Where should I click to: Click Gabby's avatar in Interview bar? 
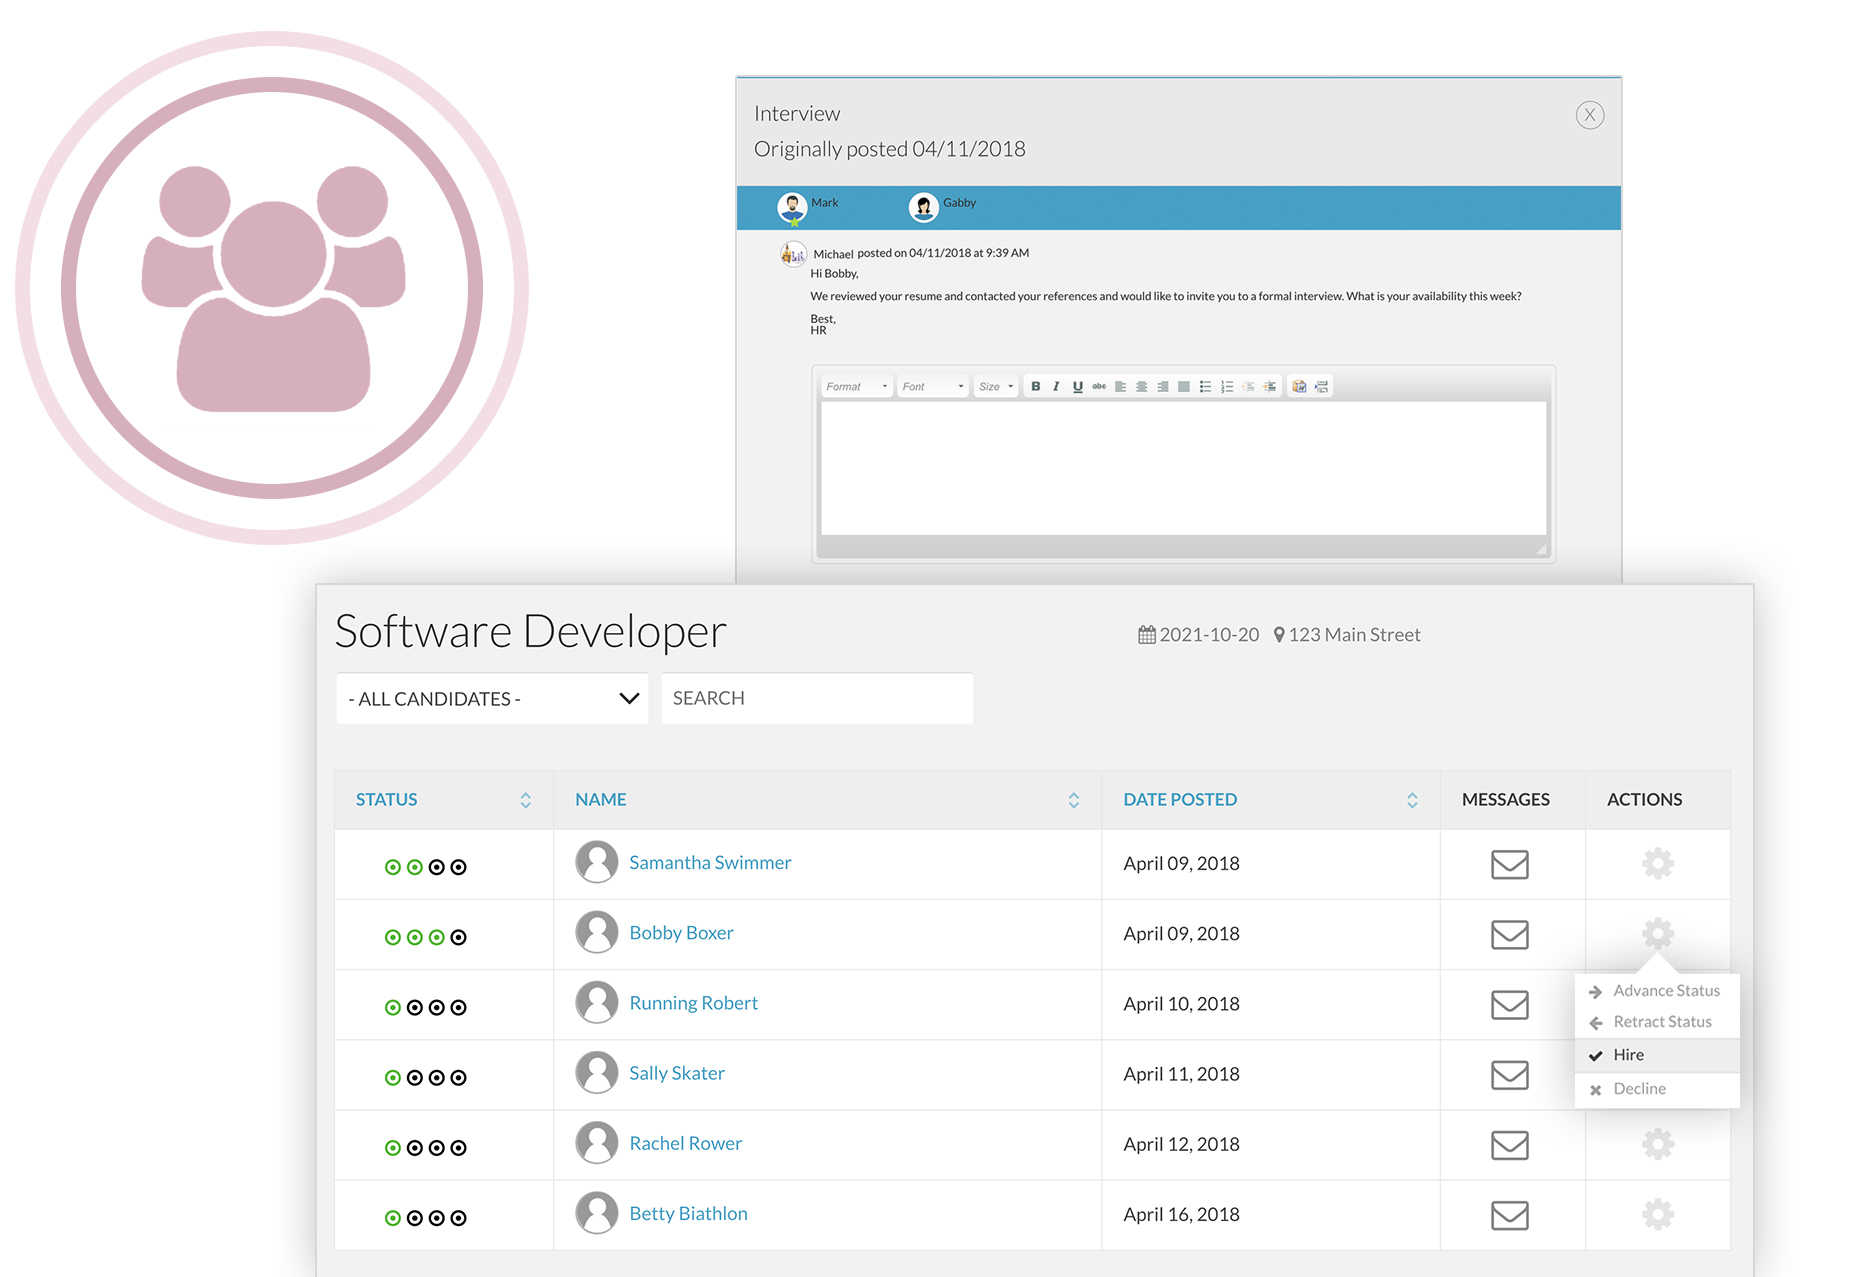pyautogui.click(x=923, y=208)
